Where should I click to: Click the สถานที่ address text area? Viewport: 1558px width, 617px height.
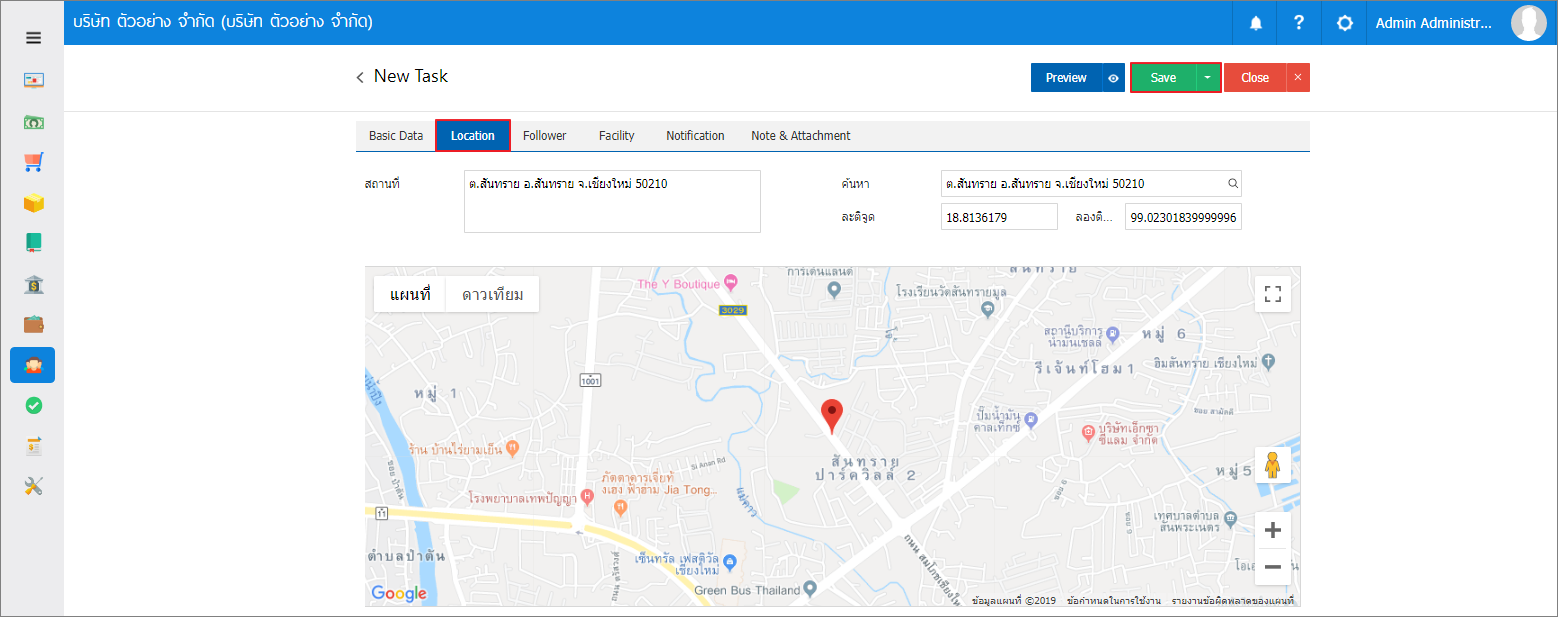click(x=612, y=201)
